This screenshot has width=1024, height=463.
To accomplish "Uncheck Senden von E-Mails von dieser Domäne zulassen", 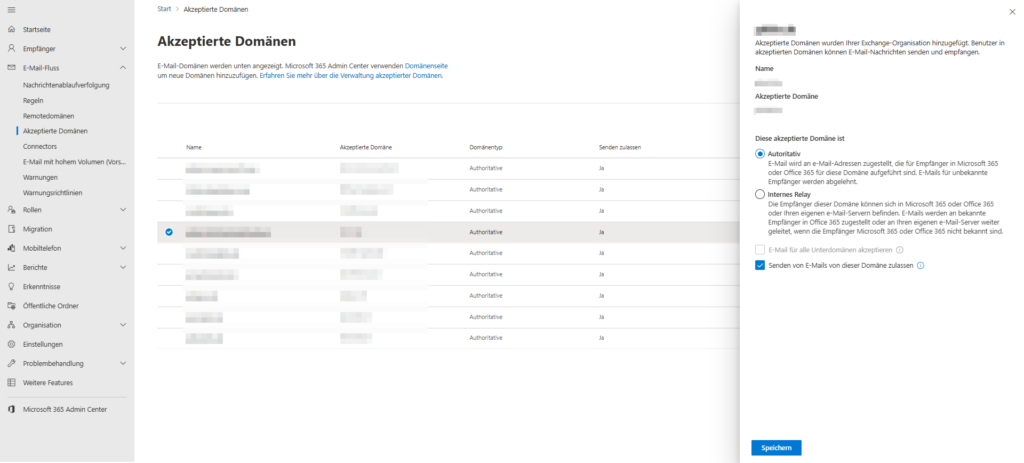I will click(760, 265).
